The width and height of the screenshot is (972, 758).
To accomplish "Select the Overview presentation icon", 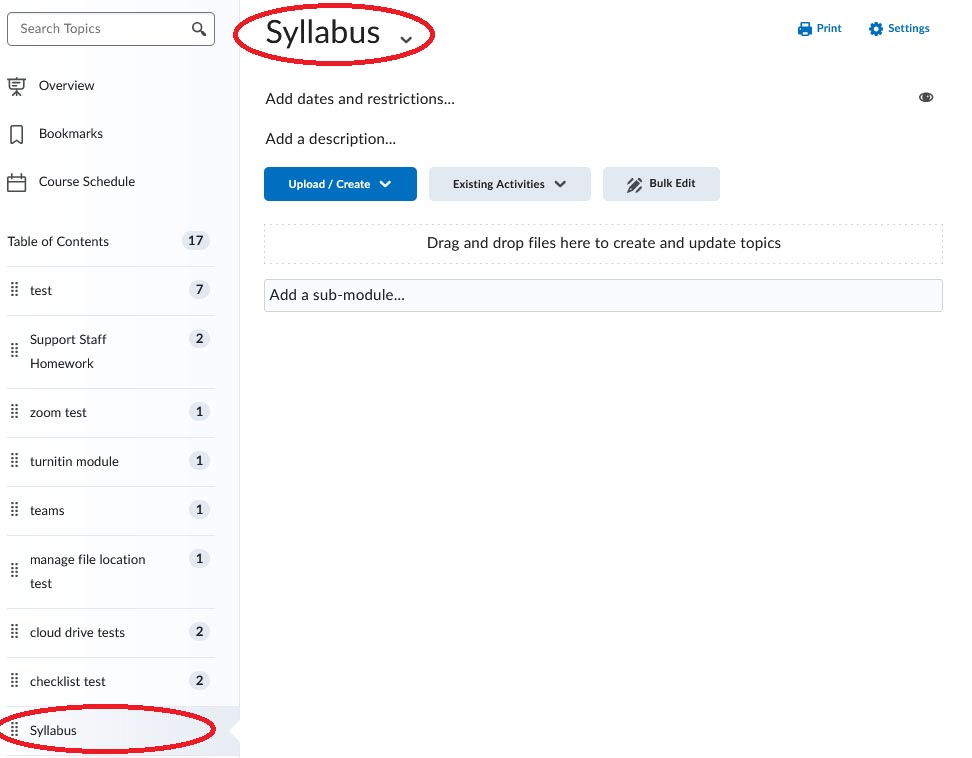I will (17, 86).
